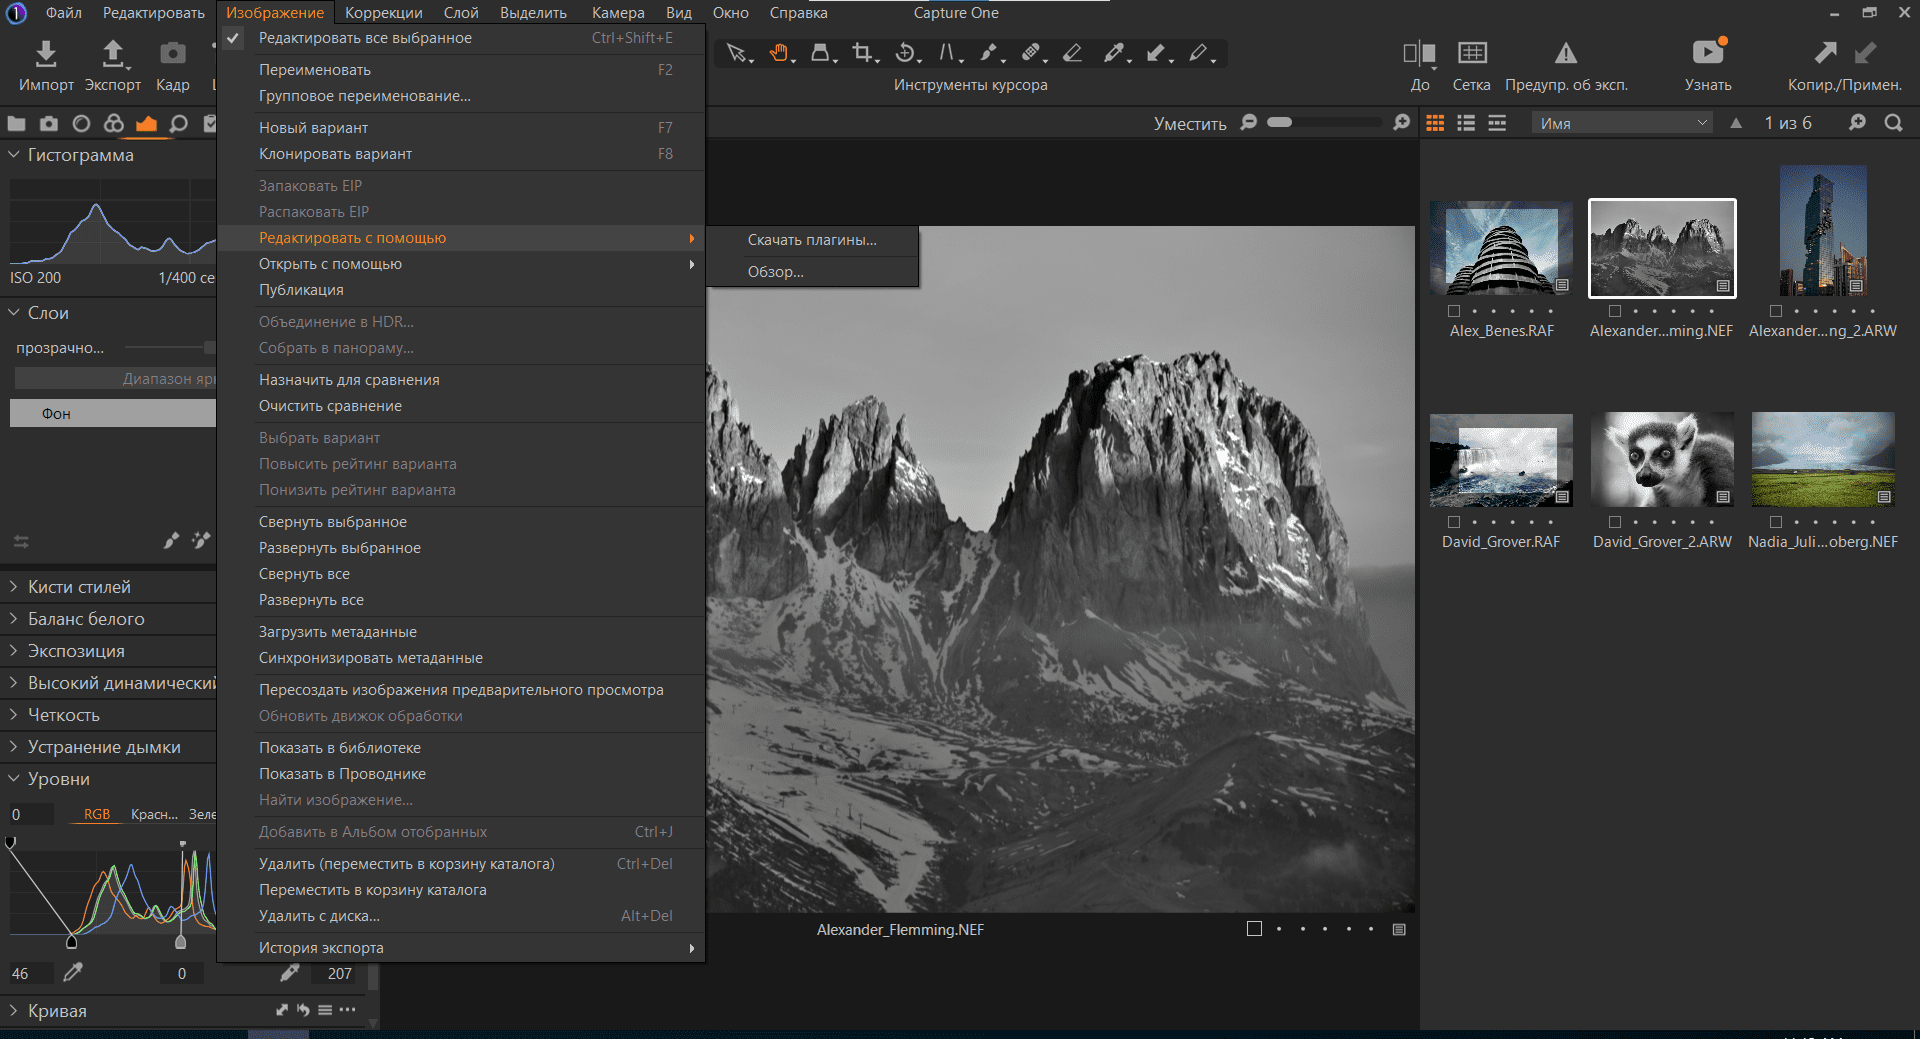
Task: Click 'Скачать плагины...' in the submenu
Action: [811, 240]
